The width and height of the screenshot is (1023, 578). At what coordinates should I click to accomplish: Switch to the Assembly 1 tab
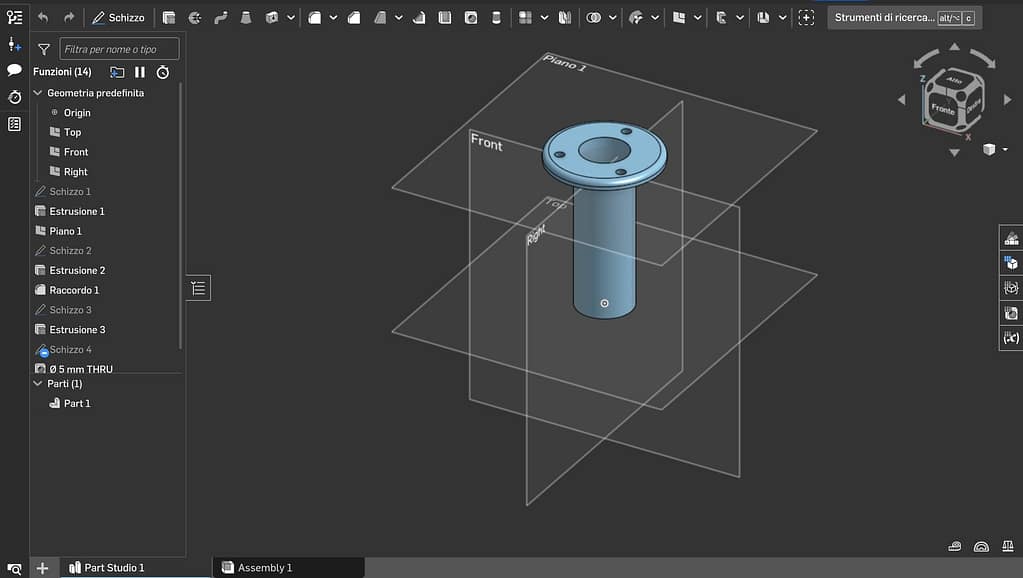(263, 568)
